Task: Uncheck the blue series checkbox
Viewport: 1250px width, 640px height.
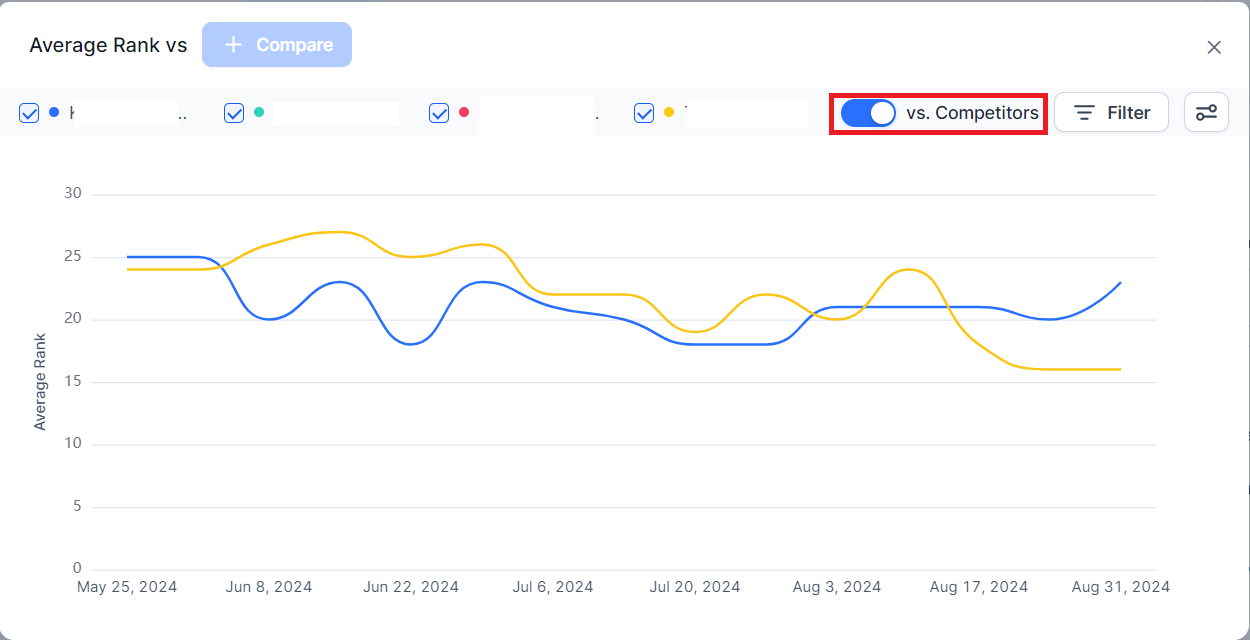Action: point(29,113)
